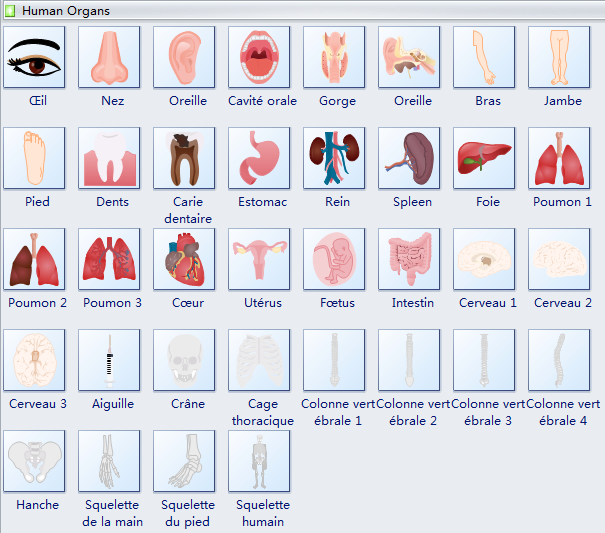Viewport: 605px width, 533px height.
Task: Select the Foie liver shape
Action: pos(484,158)
